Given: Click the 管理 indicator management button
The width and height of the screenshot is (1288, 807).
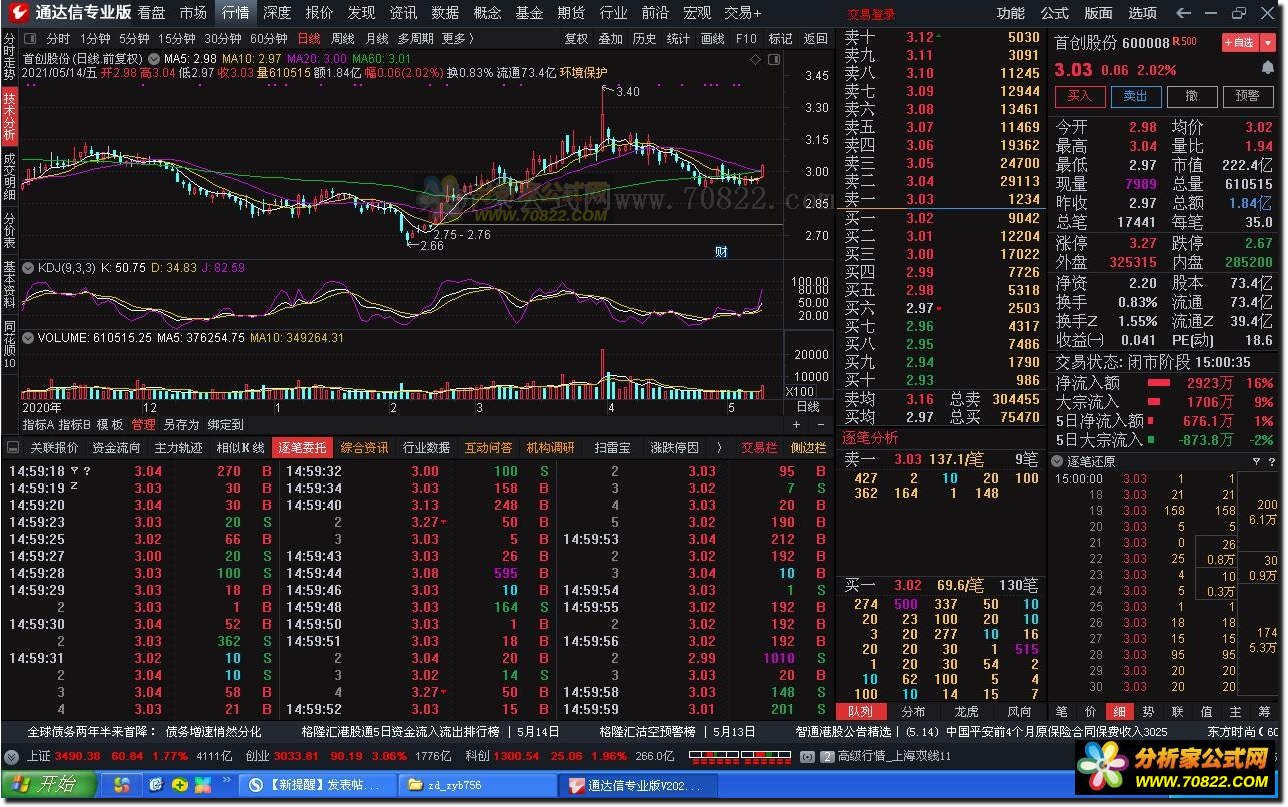Looking at the screenshot, I should pyautogui.click(x=144, y=425).
